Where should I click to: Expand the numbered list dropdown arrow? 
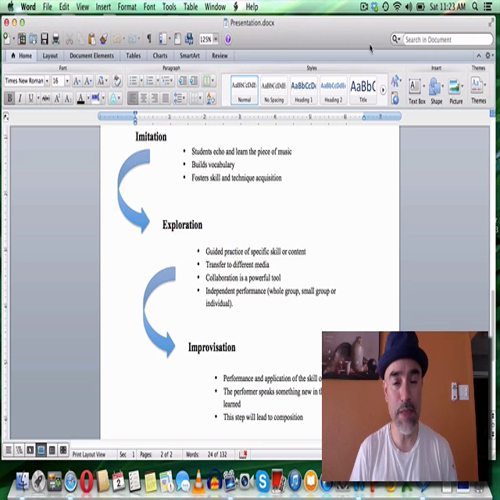click(157, 81)
